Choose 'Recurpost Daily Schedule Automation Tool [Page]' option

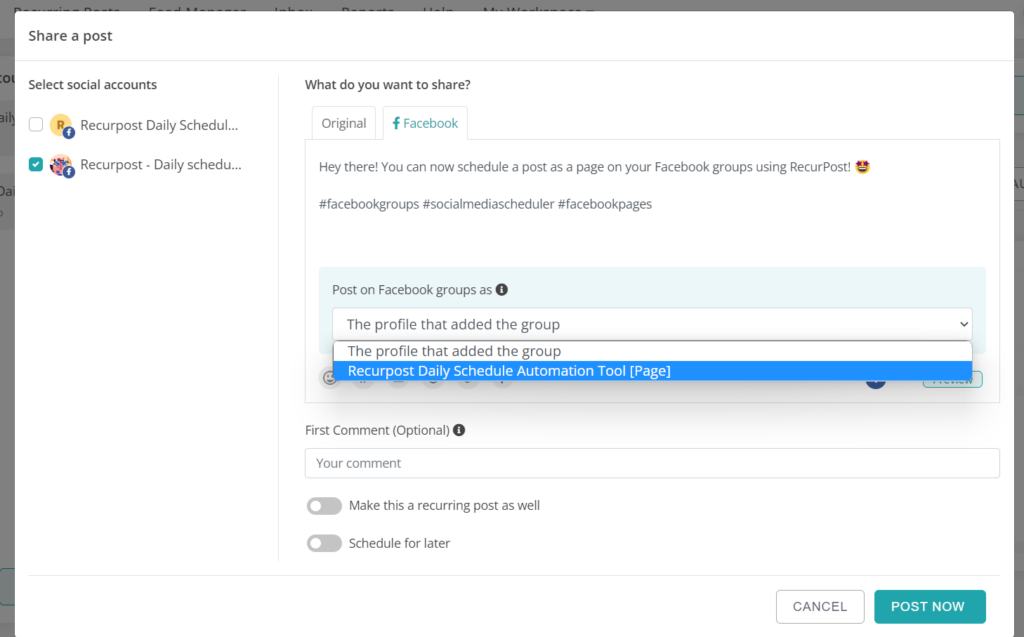click(652, 371)
